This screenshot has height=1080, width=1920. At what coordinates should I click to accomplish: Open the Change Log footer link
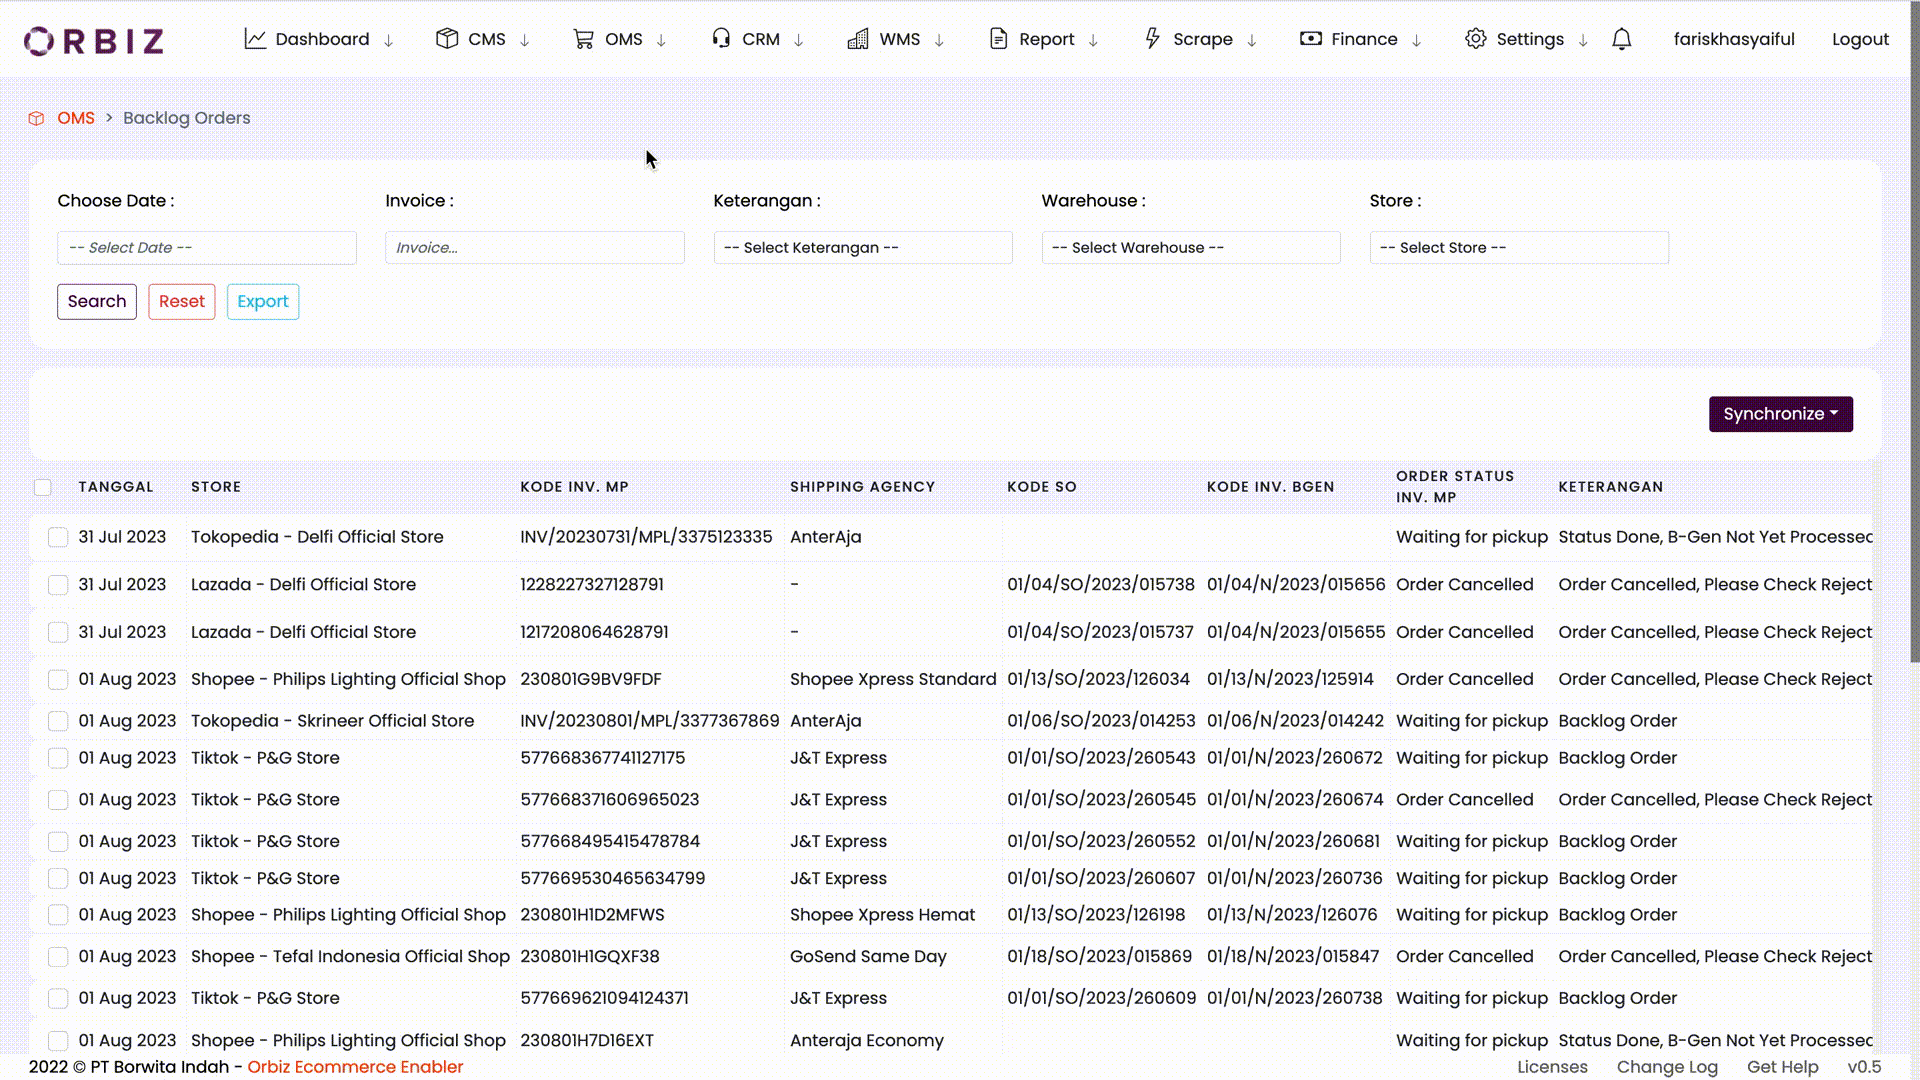coord(1667,1067)
